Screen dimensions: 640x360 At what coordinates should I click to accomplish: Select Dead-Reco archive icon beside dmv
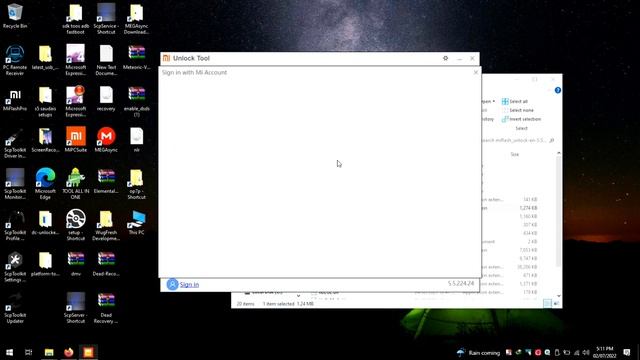tap(106, 264)
